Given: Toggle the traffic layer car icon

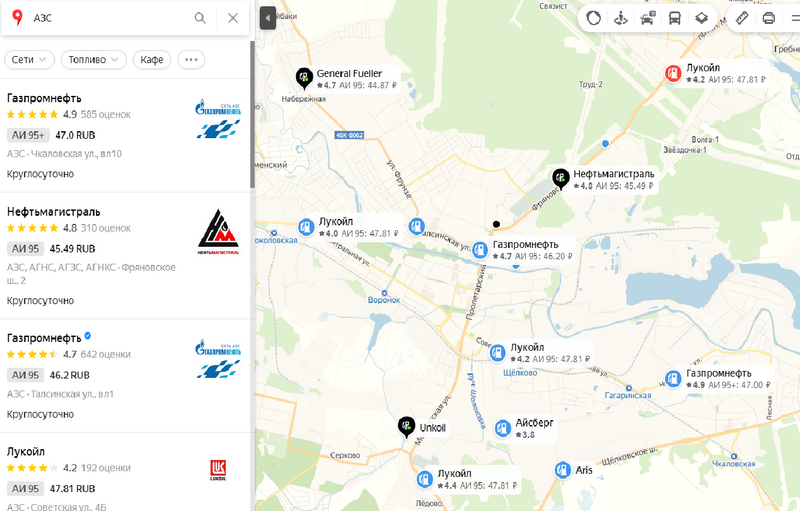Looking at the screenshot, I should tap(647, 18).
